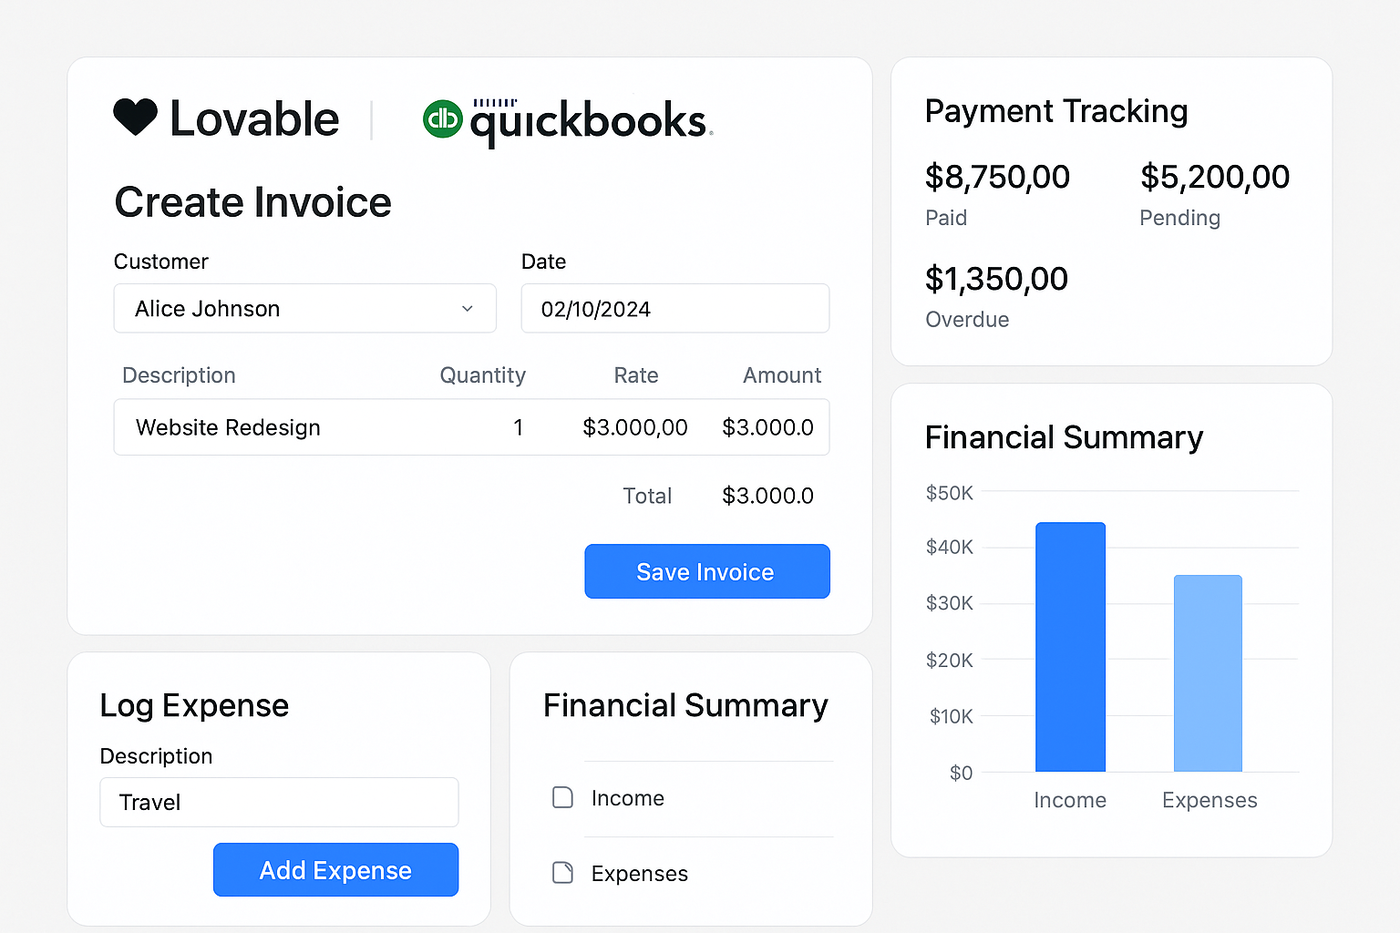Click the Lovable heart logo icon

click(135, 117)
